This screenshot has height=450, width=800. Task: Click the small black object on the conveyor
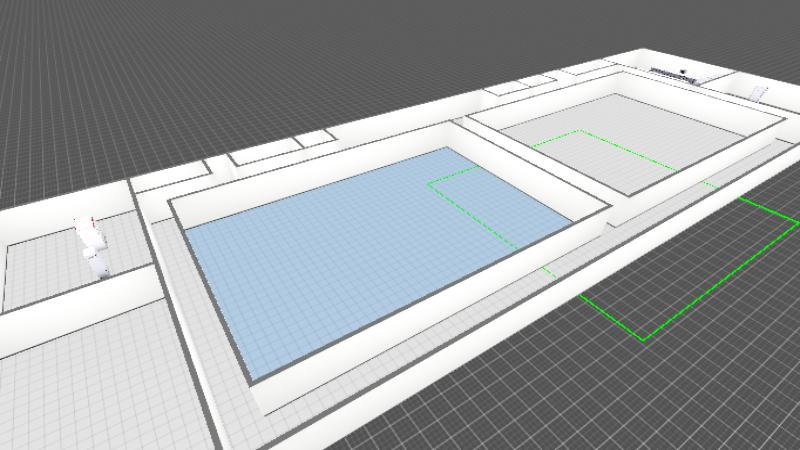682,70
